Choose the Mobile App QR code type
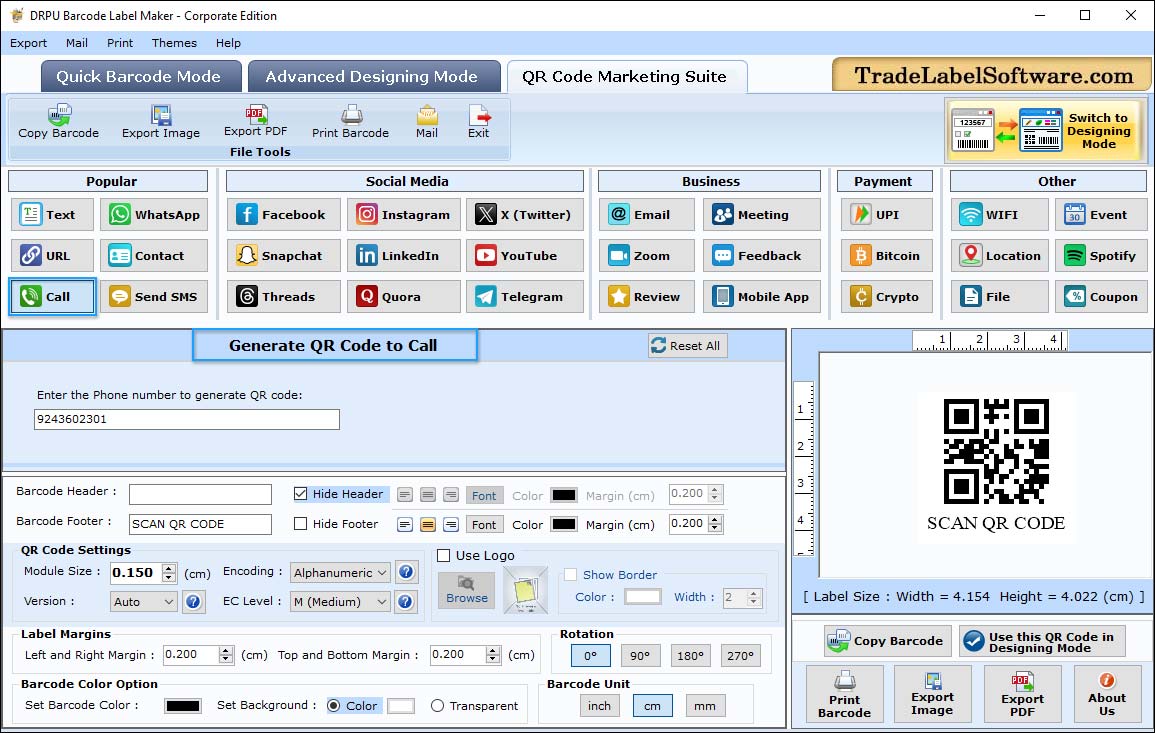Screen dimensions: 1155x733 [762, 297]
